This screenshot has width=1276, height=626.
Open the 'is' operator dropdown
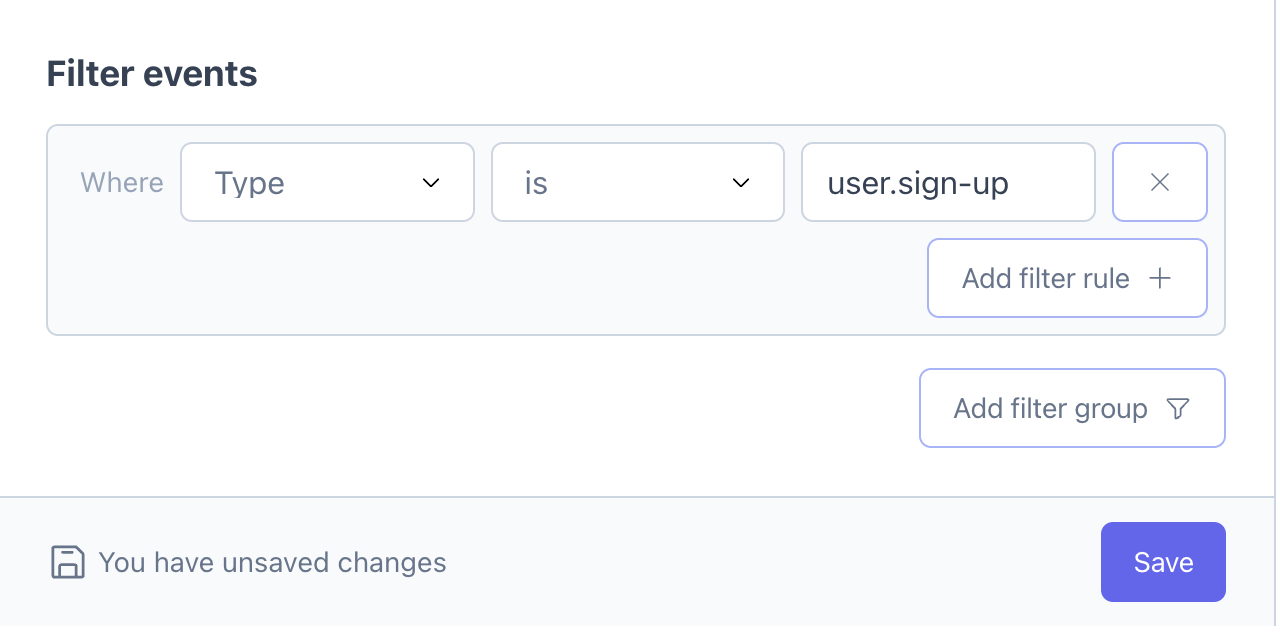coord(637,182)
